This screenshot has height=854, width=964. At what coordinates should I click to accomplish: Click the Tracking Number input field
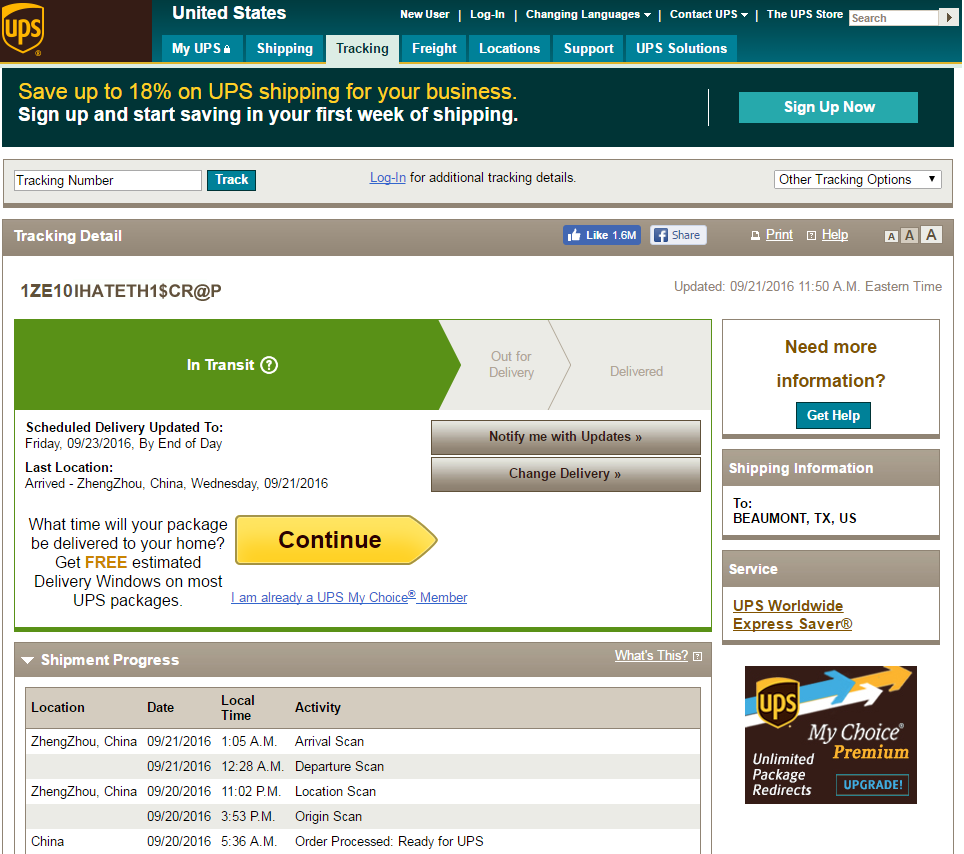(x=108, y=181)
